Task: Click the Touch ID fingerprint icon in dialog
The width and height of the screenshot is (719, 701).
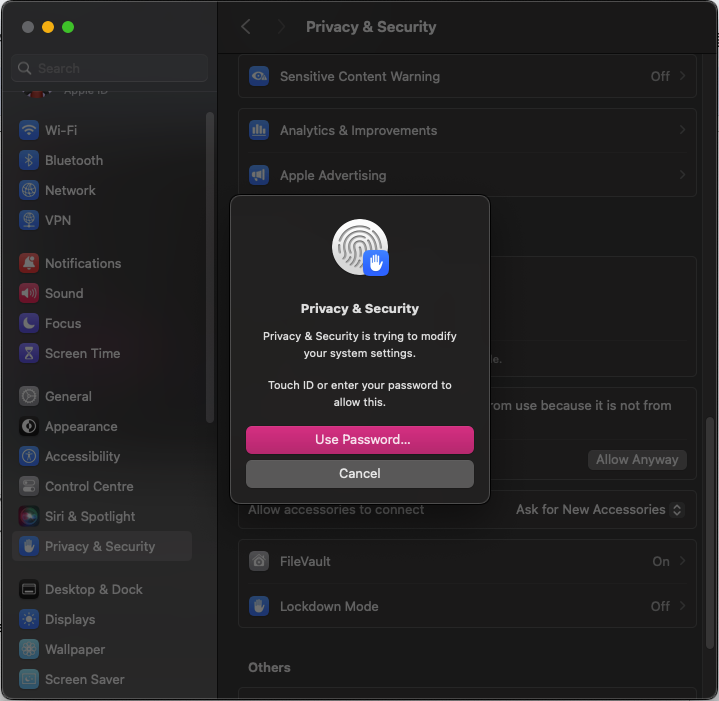Action: coord(360,247)
